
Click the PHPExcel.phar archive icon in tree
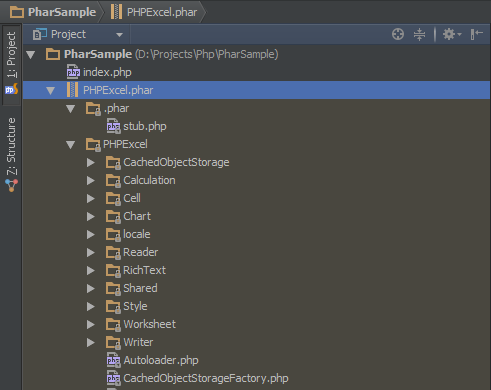pyautogui.click(x=72, y=90)
